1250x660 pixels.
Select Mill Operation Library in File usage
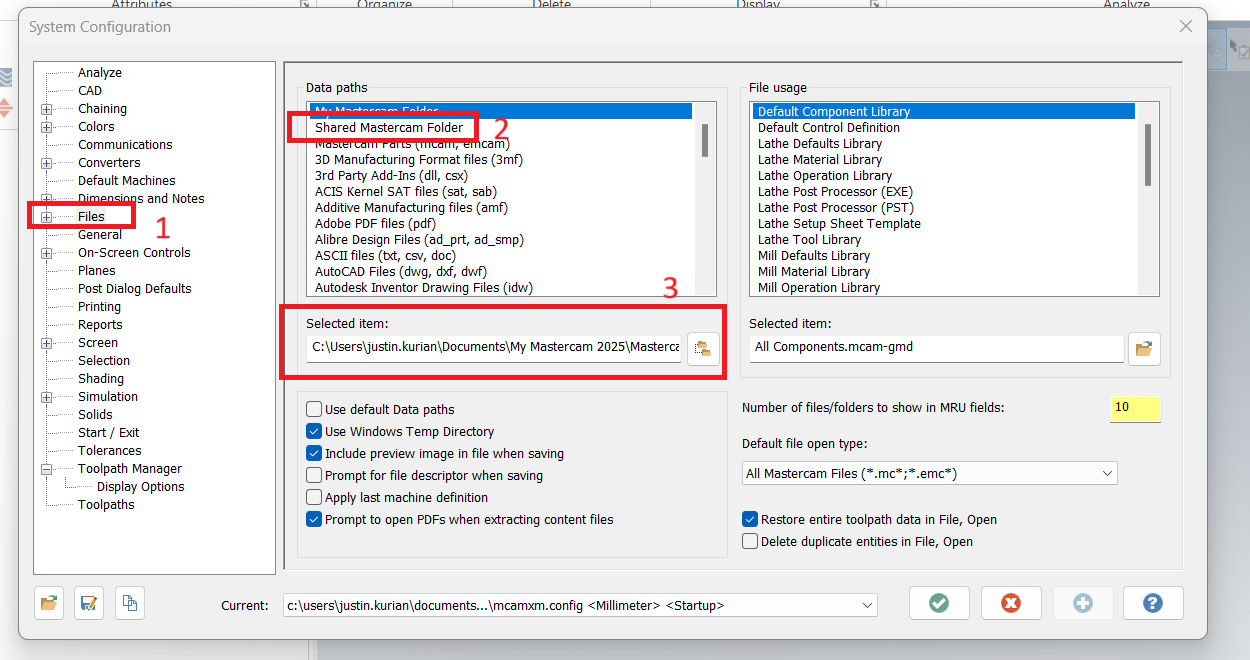point(819,287)
